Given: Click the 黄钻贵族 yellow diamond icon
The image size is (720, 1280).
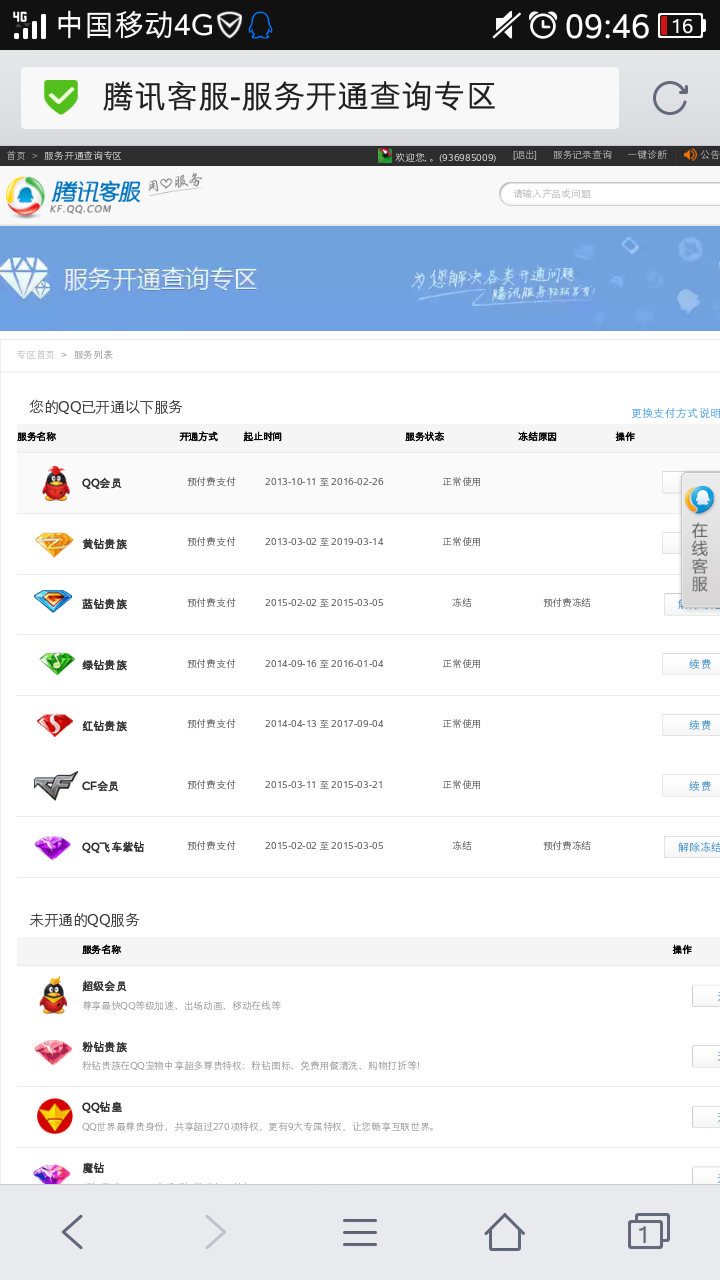Looking at the screenshot, I should click(x=54, y=544).
